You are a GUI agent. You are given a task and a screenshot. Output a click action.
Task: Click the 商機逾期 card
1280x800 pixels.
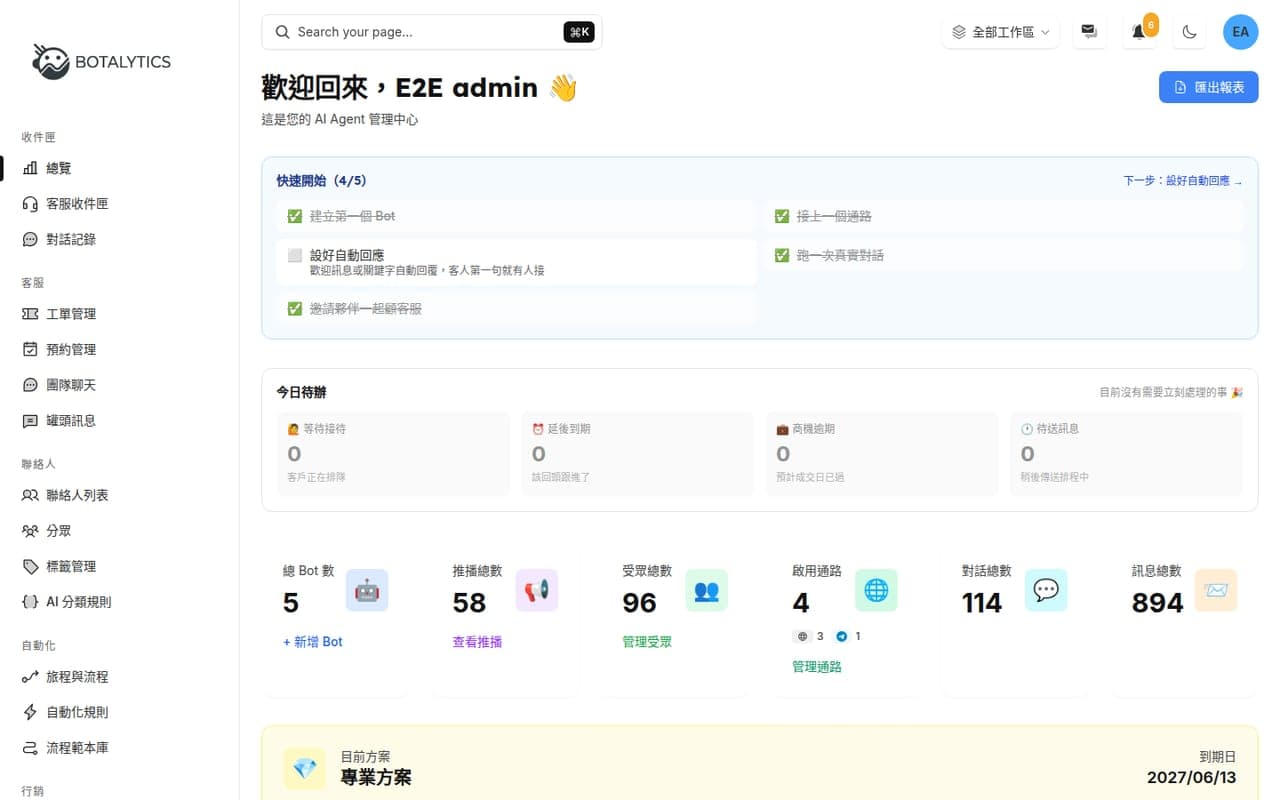(x=882, y=453)
